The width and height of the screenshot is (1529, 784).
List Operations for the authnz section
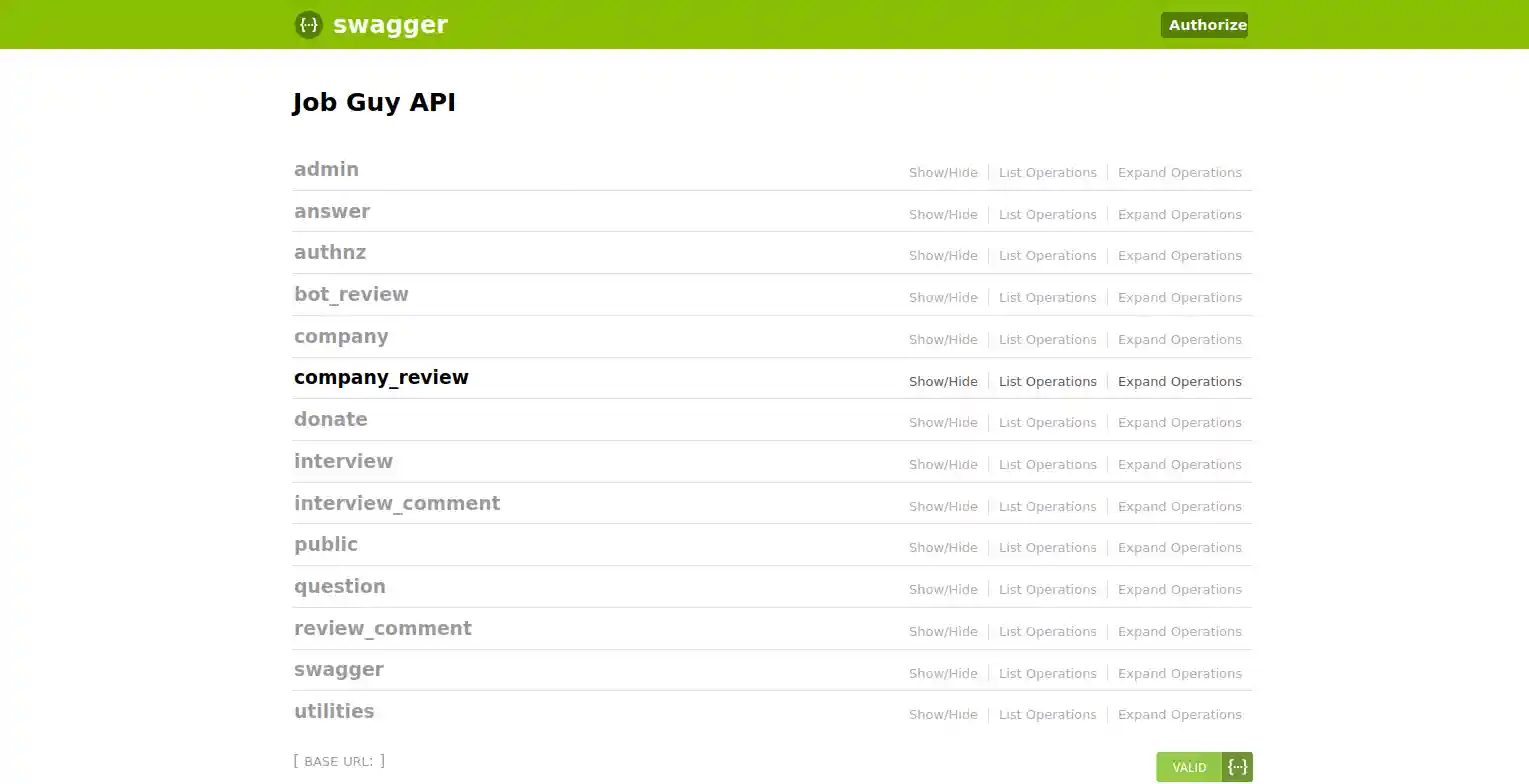click(x=1047, y=255)
